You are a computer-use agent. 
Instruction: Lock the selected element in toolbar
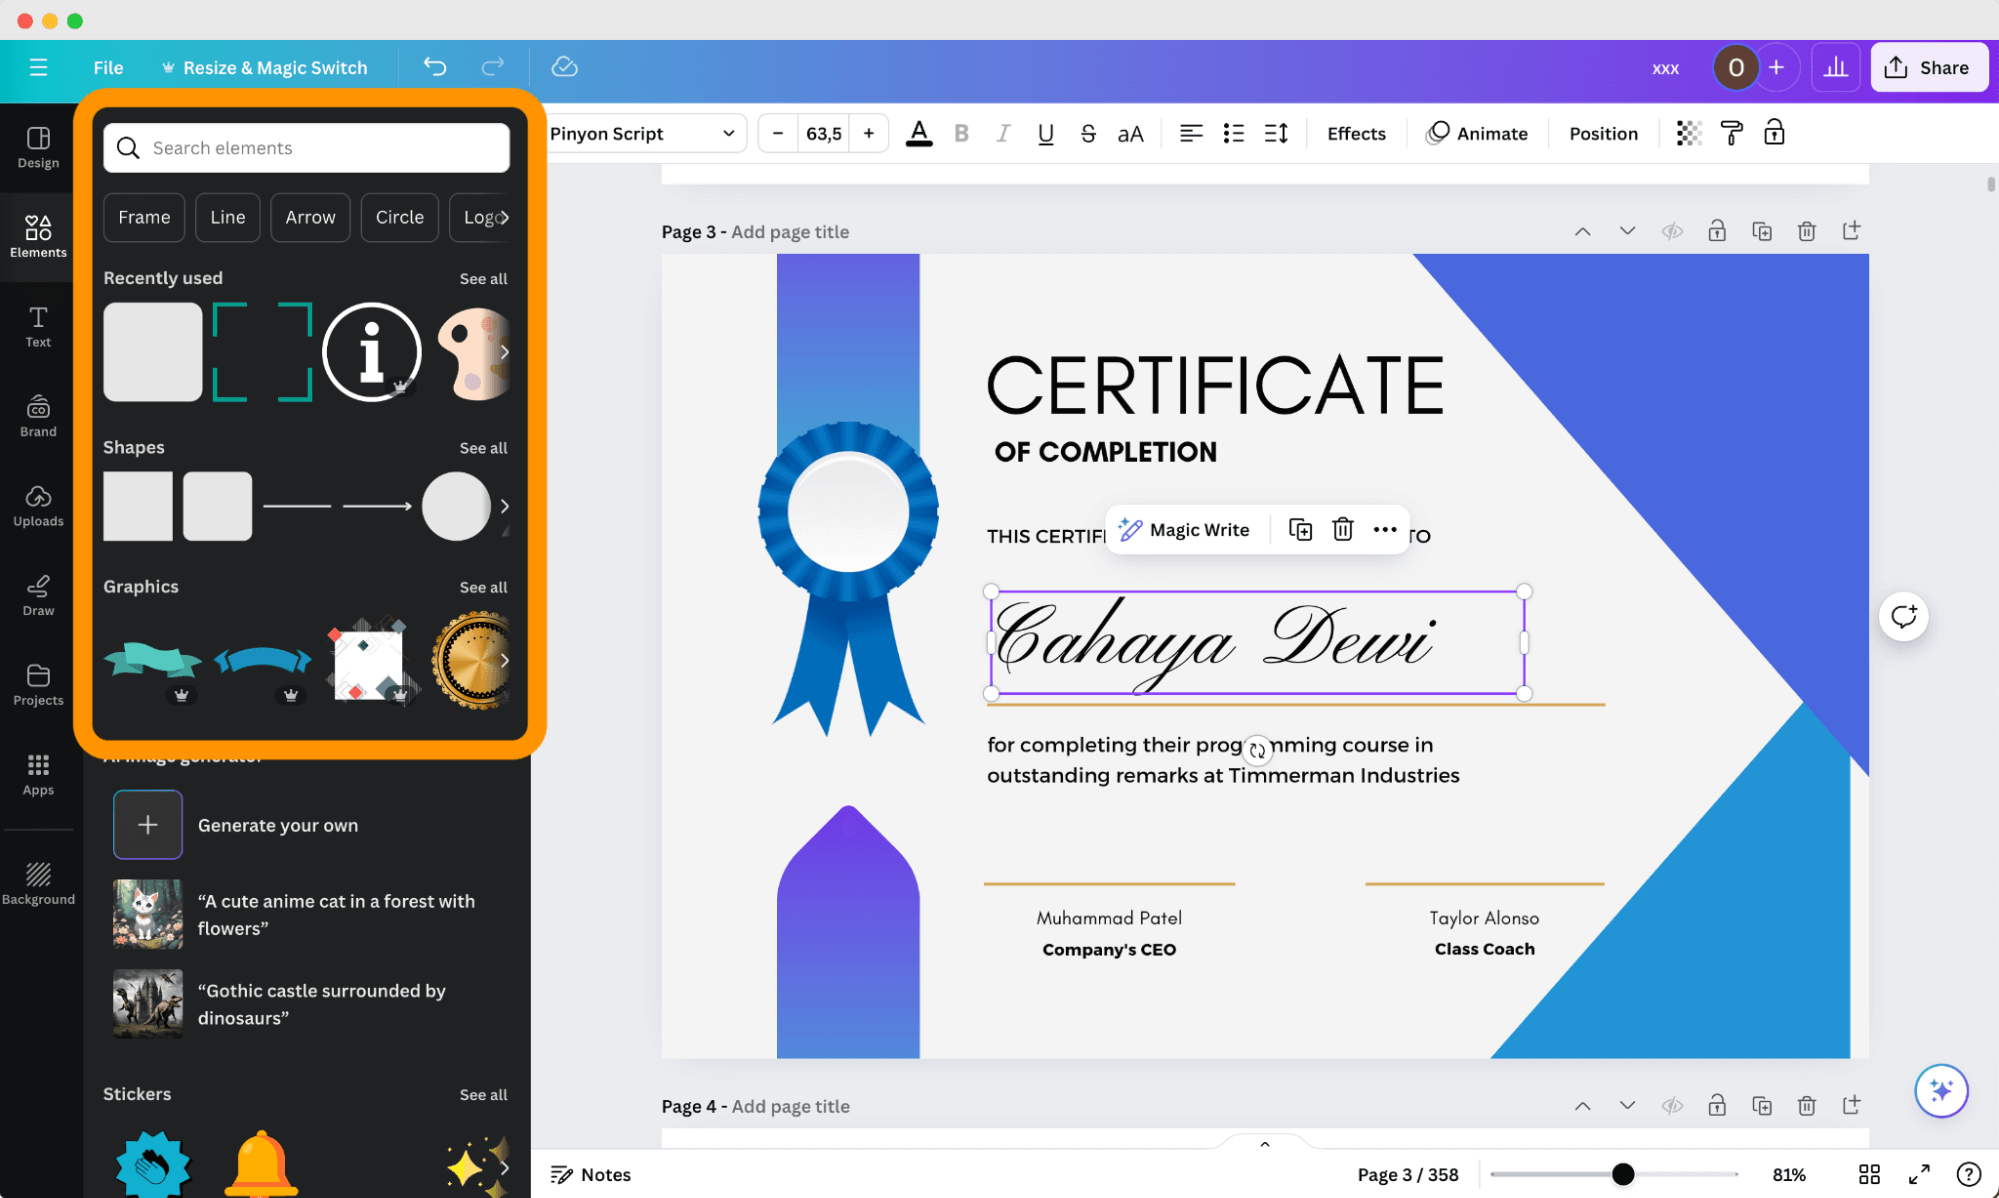point(1774,132)
